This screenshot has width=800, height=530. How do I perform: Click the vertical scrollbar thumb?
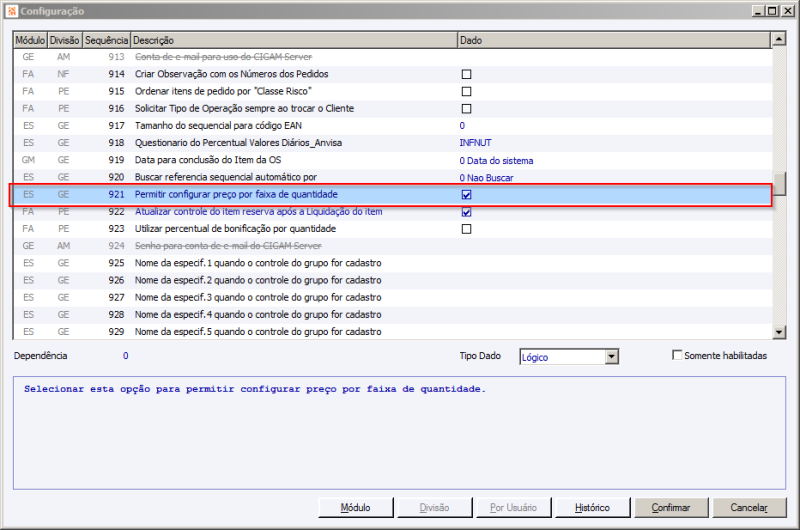click(x=779, y=184)
